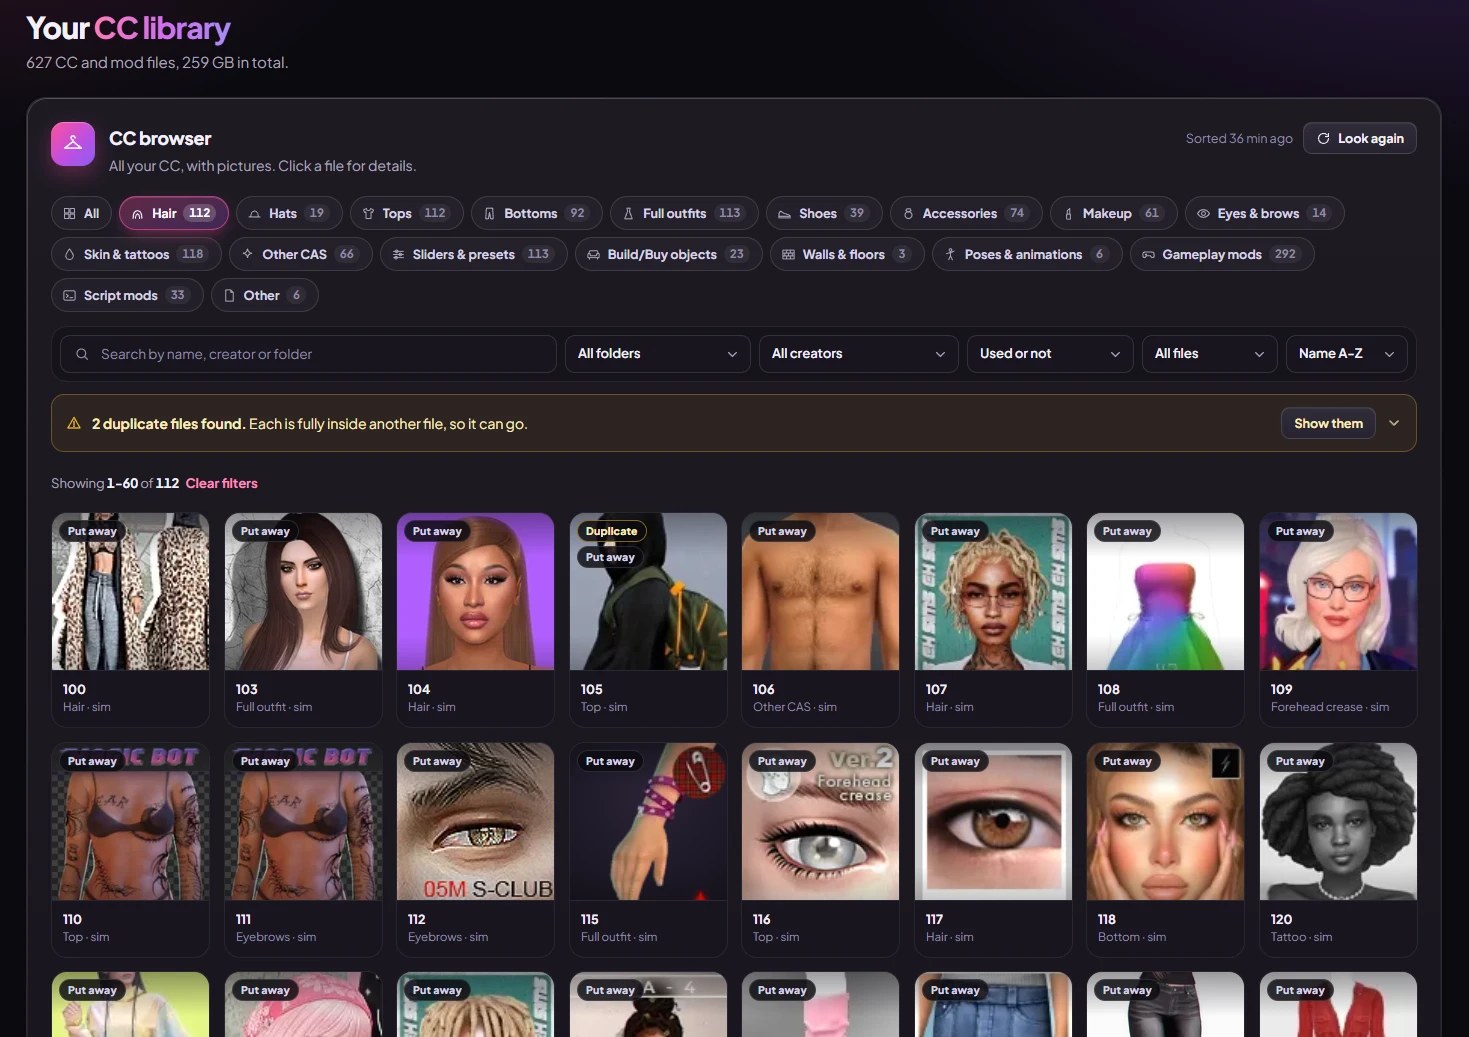Click the droplet icon on Skin & tattoos

[69, 255]
